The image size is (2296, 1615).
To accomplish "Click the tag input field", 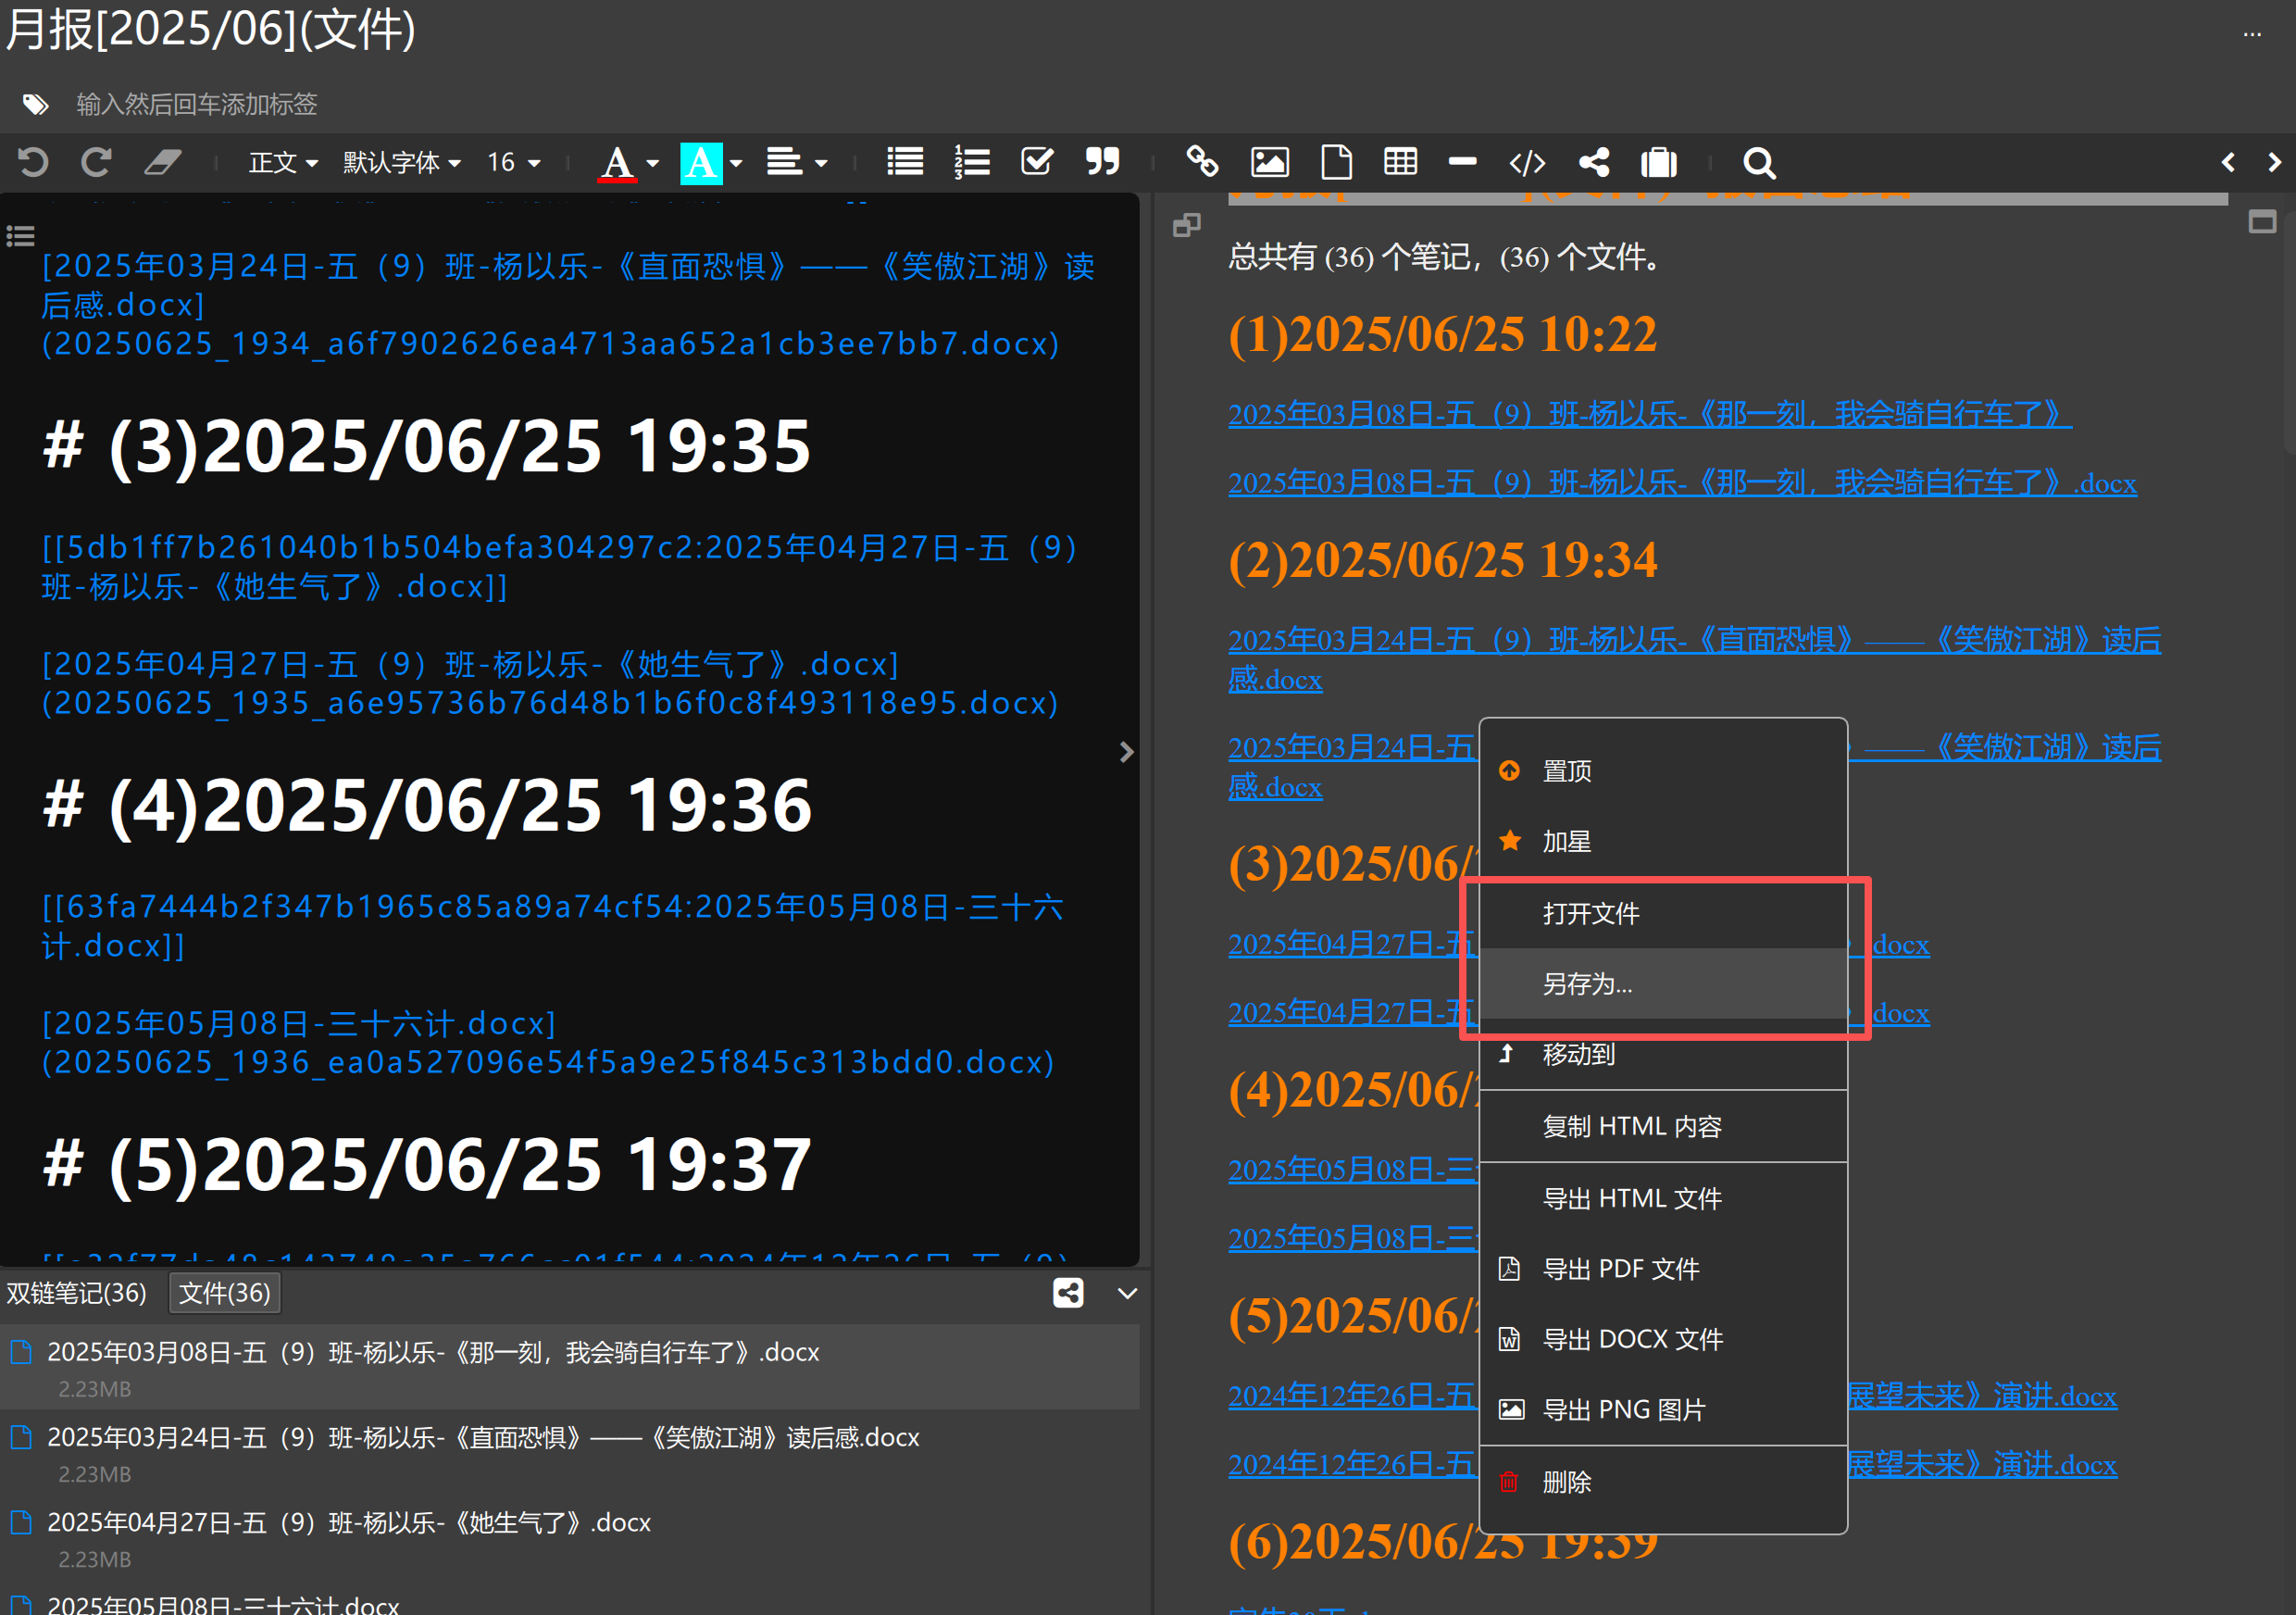I will (x=197, y=104).
